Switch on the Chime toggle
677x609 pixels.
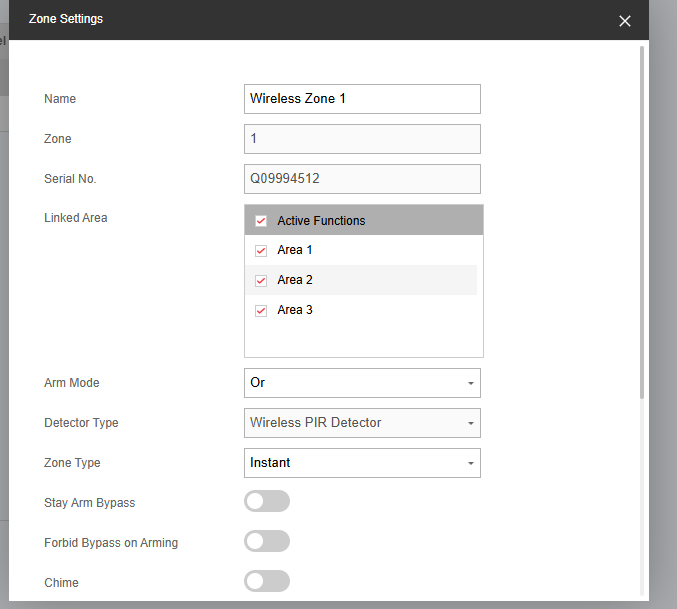[x=267, y=581]
